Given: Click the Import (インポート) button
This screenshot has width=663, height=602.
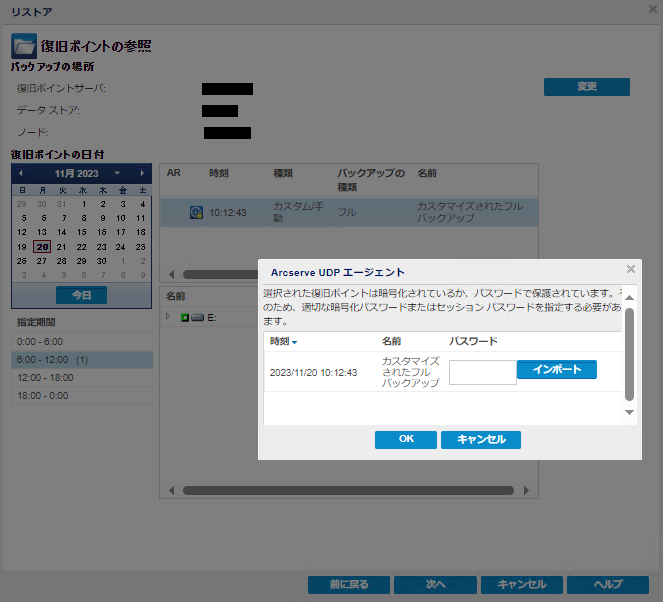Looking at the screenshot, I should pyautogui.click(x=556, y=369).
